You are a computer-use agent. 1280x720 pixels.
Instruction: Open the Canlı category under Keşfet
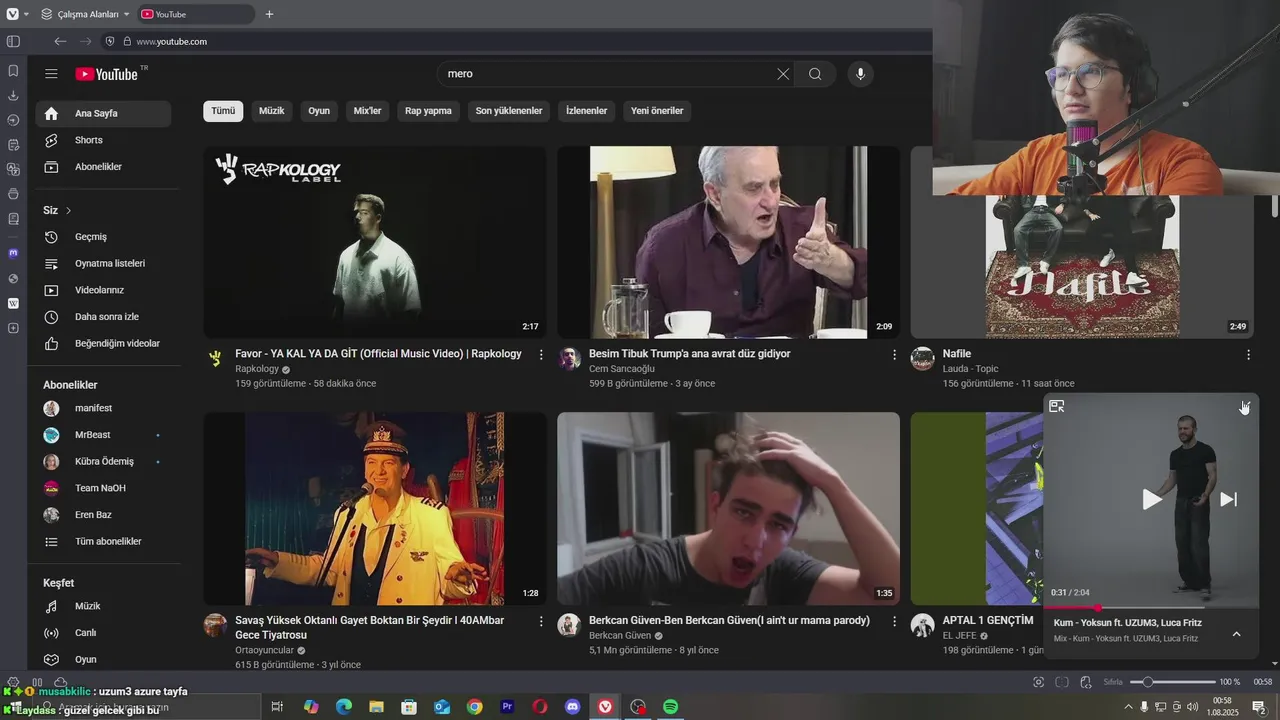103,633
